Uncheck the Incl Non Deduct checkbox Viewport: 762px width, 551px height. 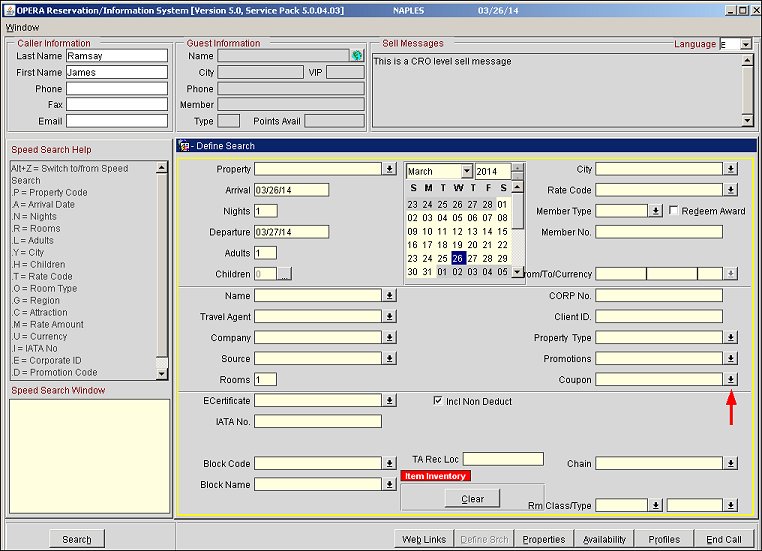pyautogui.click(x=438, y=401)
